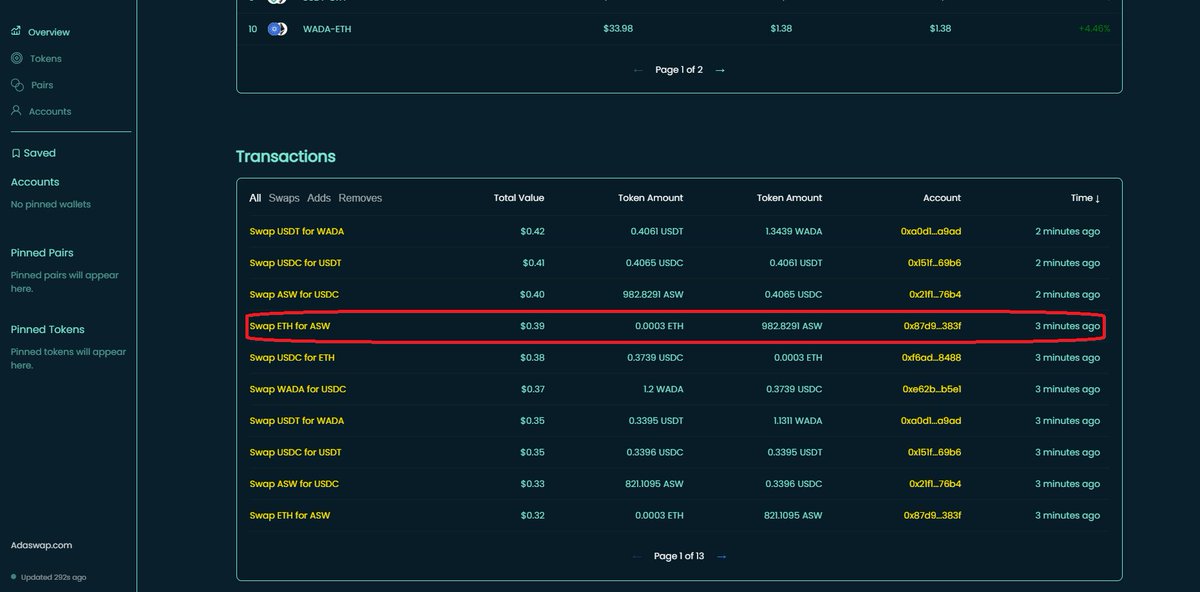Open account 0x87d9...383f in $0.39 row
The width and height of the screenshot is (1200, 592).
[932, 326]
